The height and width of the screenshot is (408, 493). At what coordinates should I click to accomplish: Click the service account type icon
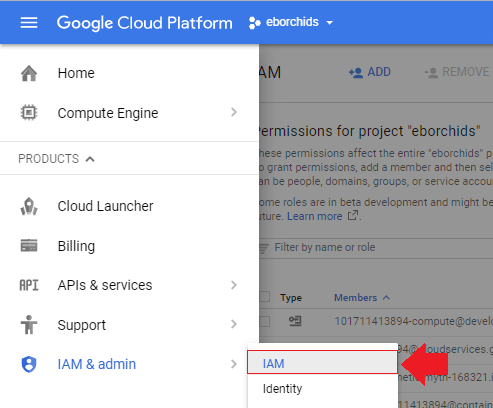[x=295, y=321]
